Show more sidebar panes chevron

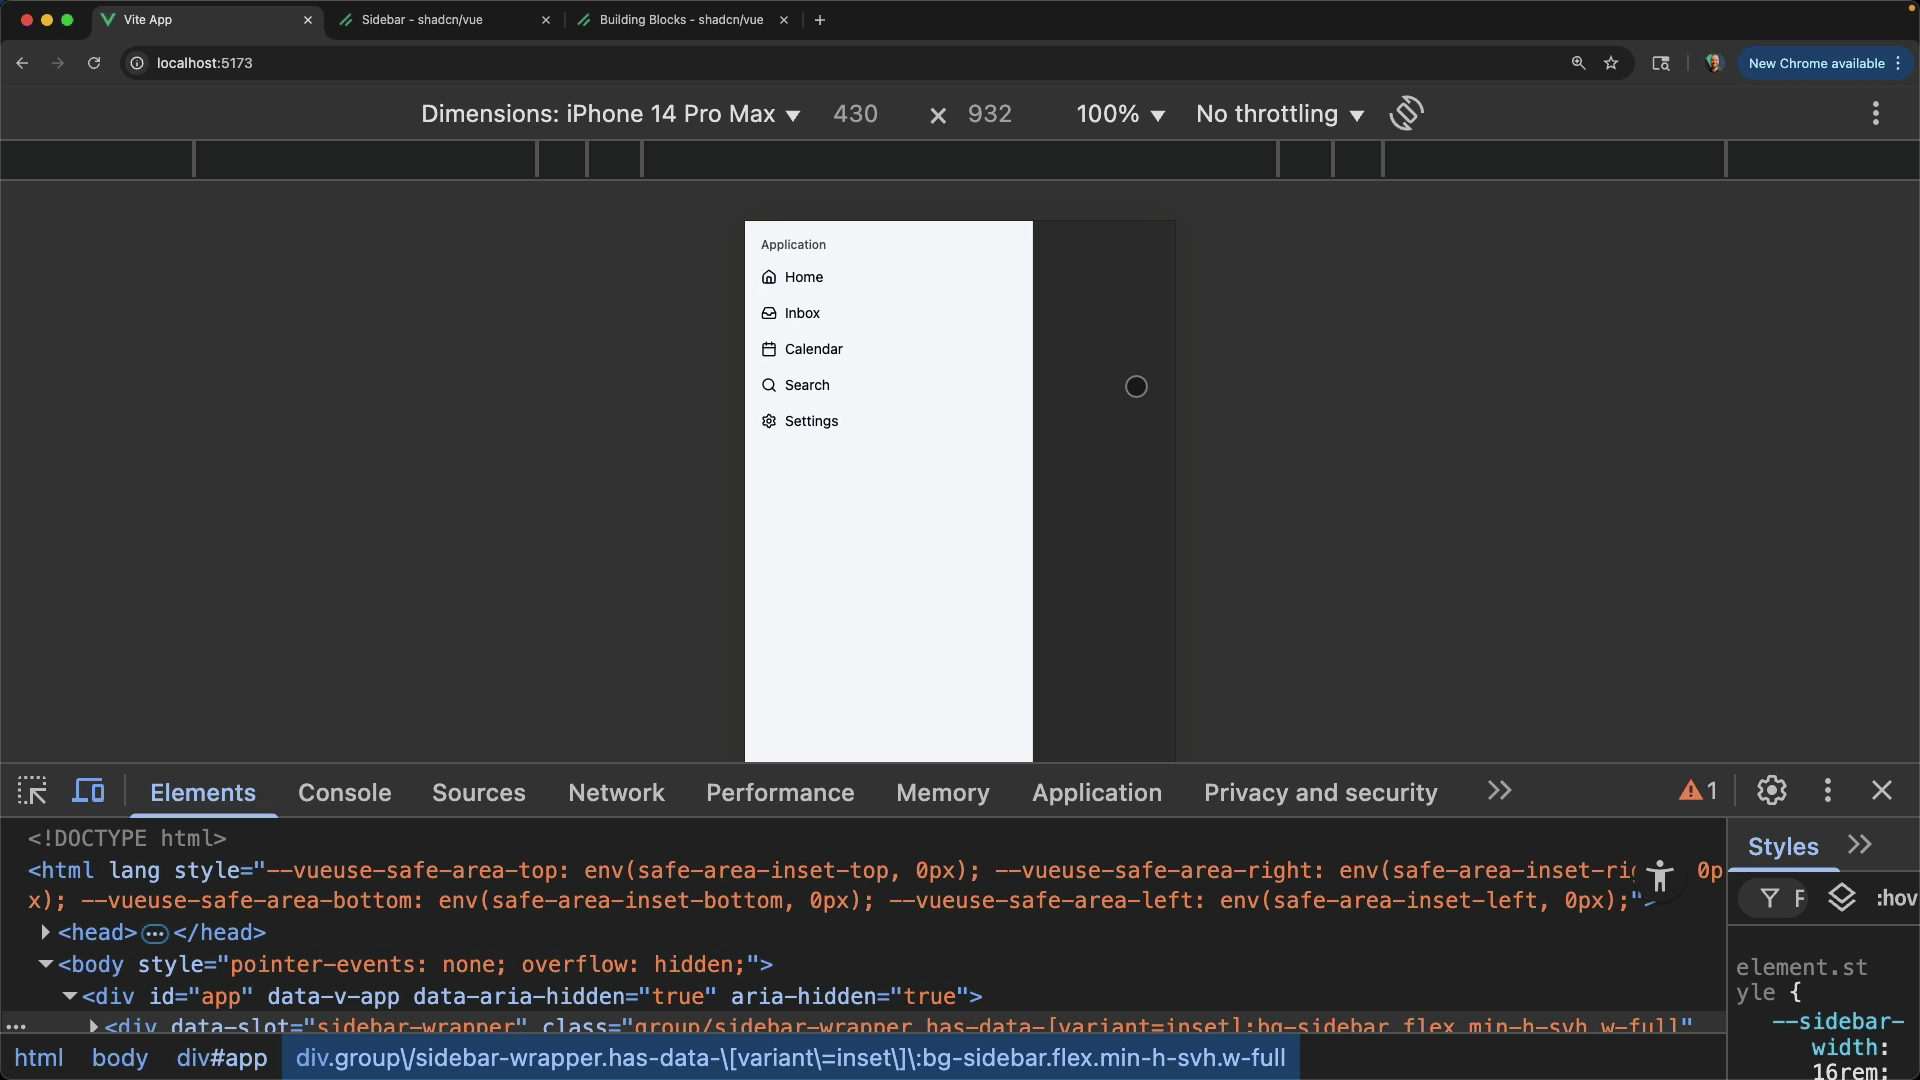coord(1860,845)
